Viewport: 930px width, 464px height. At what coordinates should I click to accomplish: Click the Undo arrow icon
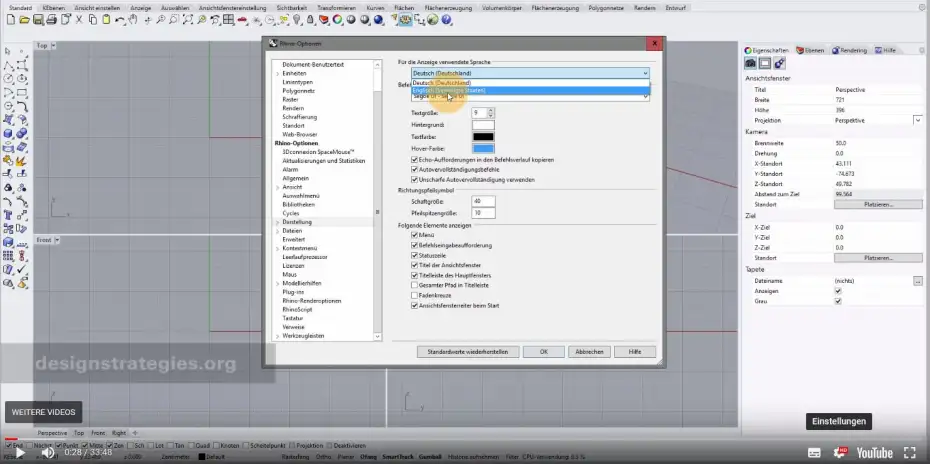(x=120, y=20)
